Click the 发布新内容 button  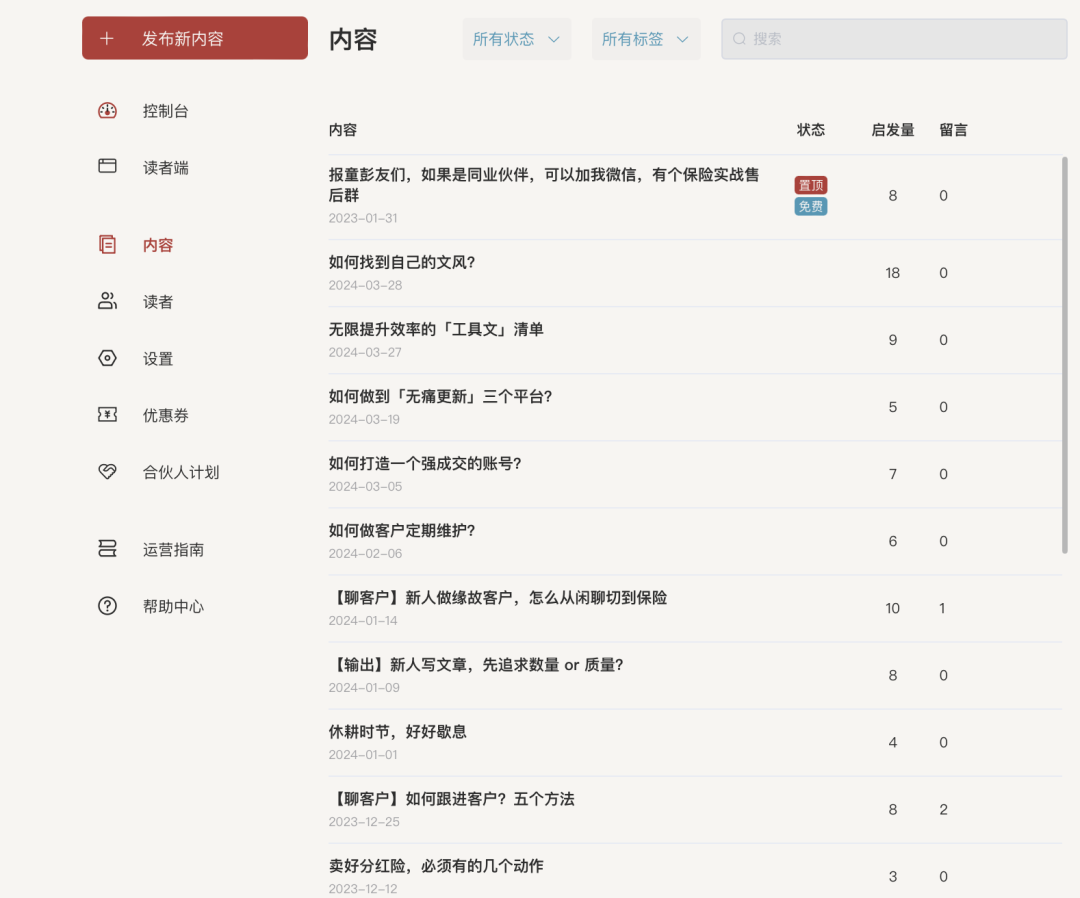click(195, 38)
